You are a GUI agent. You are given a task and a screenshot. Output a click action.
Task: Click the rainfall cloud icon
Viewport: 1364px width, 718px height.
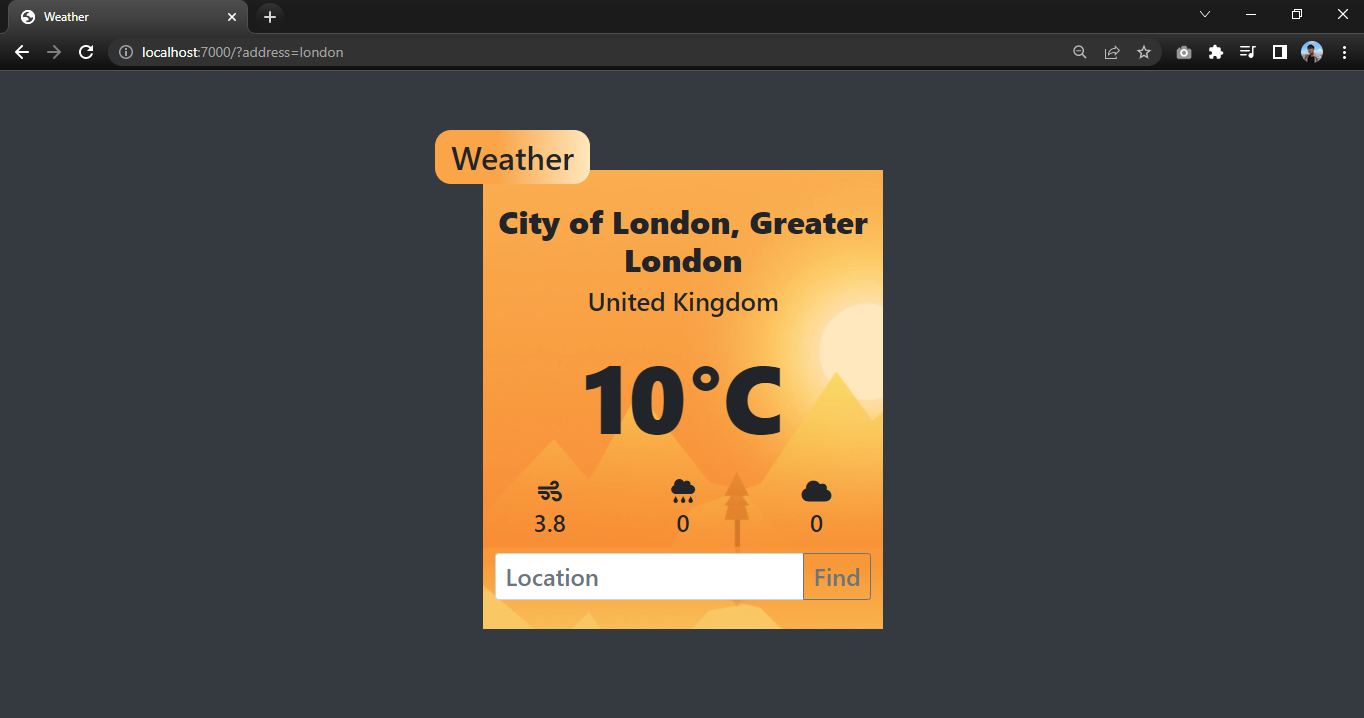point(683,491)
